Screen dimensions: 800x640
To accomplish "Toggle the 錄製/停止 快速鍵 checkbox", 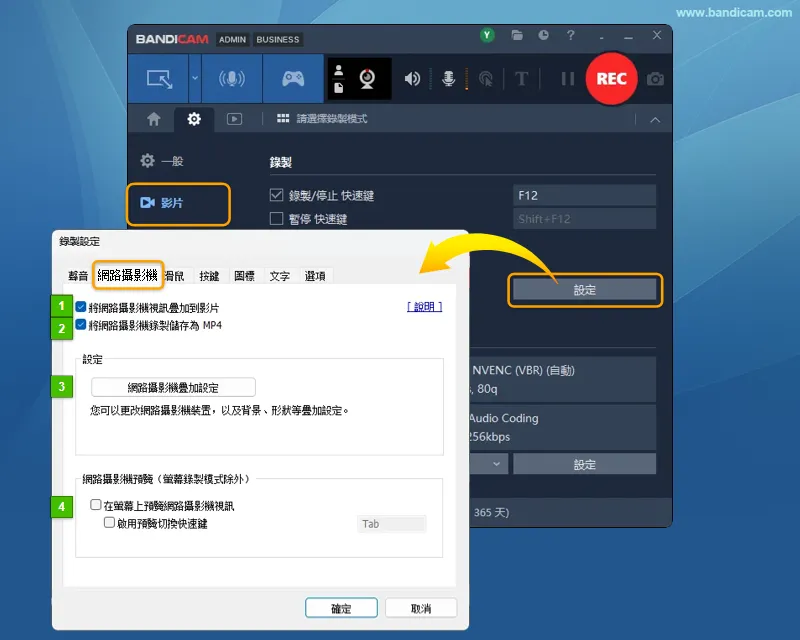I will click(x=276, y=195).
